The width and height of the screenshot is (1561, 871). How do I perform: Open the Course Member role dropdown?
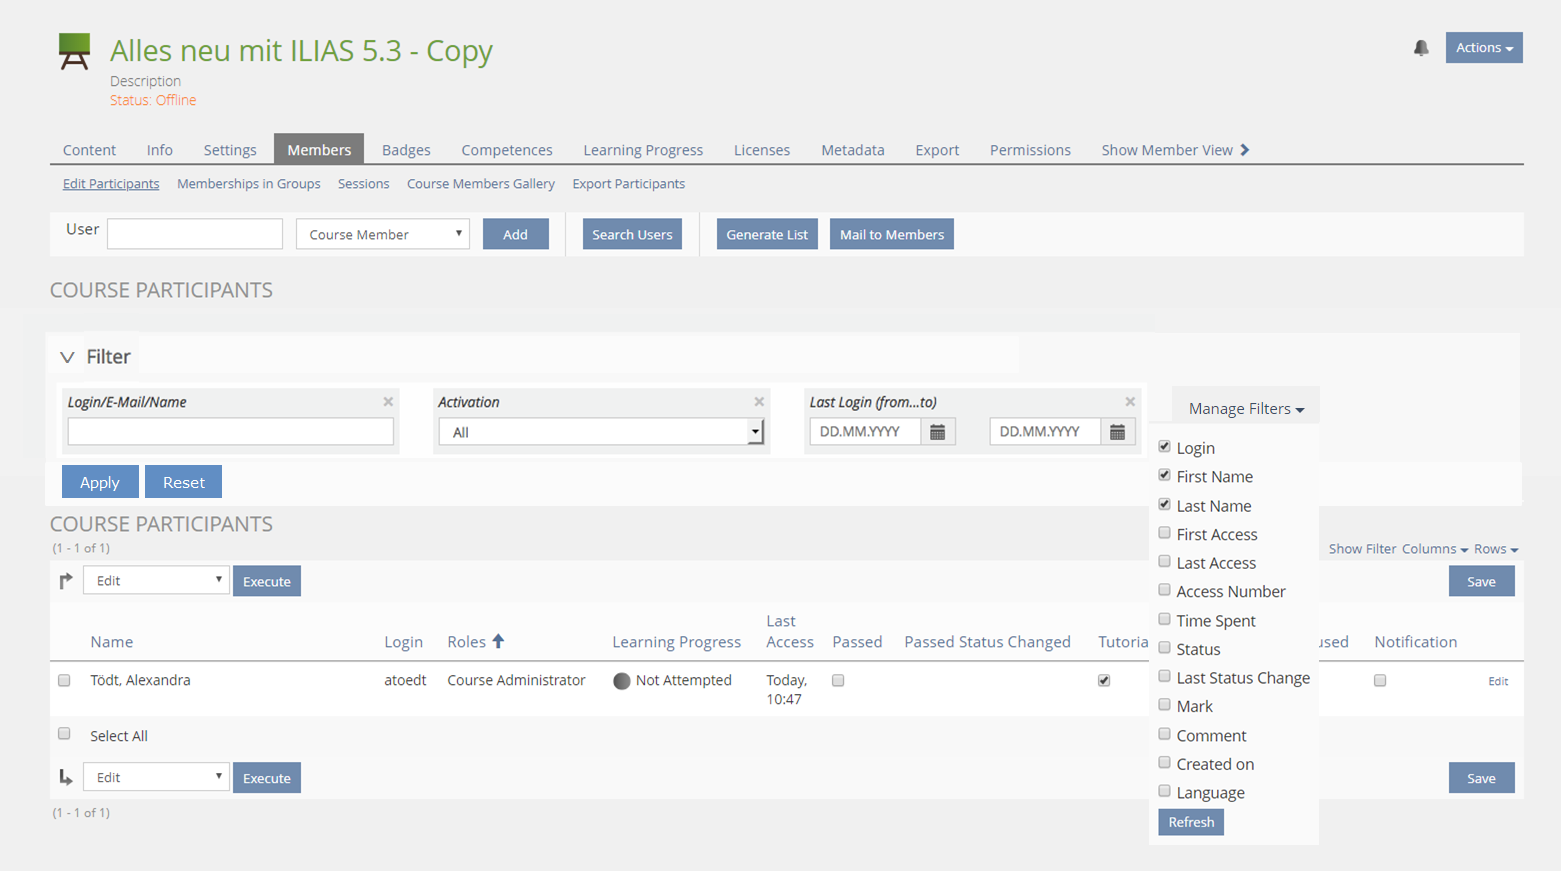[383, 234]
